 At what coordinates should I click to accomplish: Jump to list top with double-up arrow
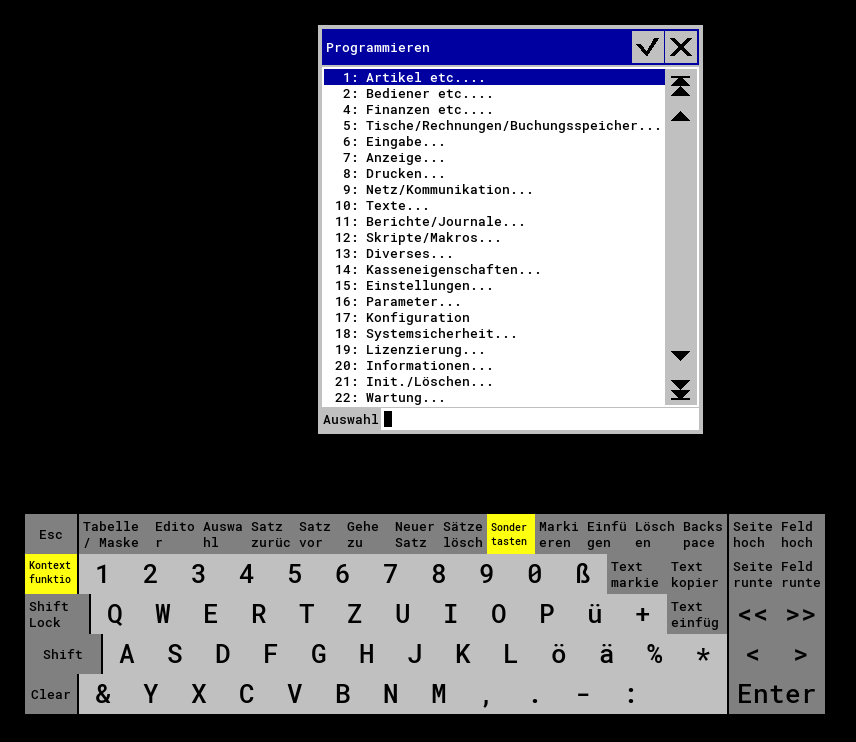pos(680,86)
